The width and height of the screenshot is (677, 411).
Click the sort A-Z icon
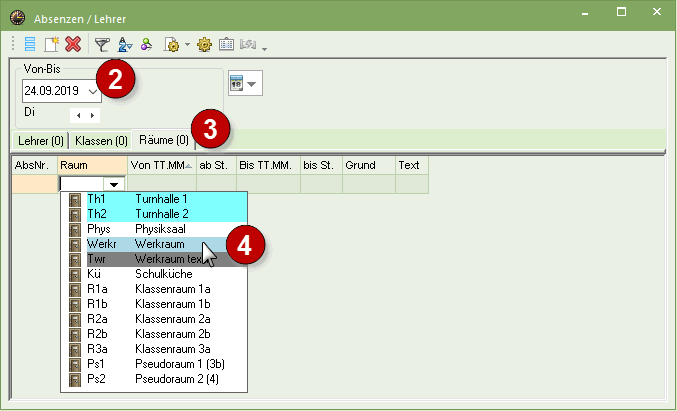pyautogui.click(x=125, y=44)
